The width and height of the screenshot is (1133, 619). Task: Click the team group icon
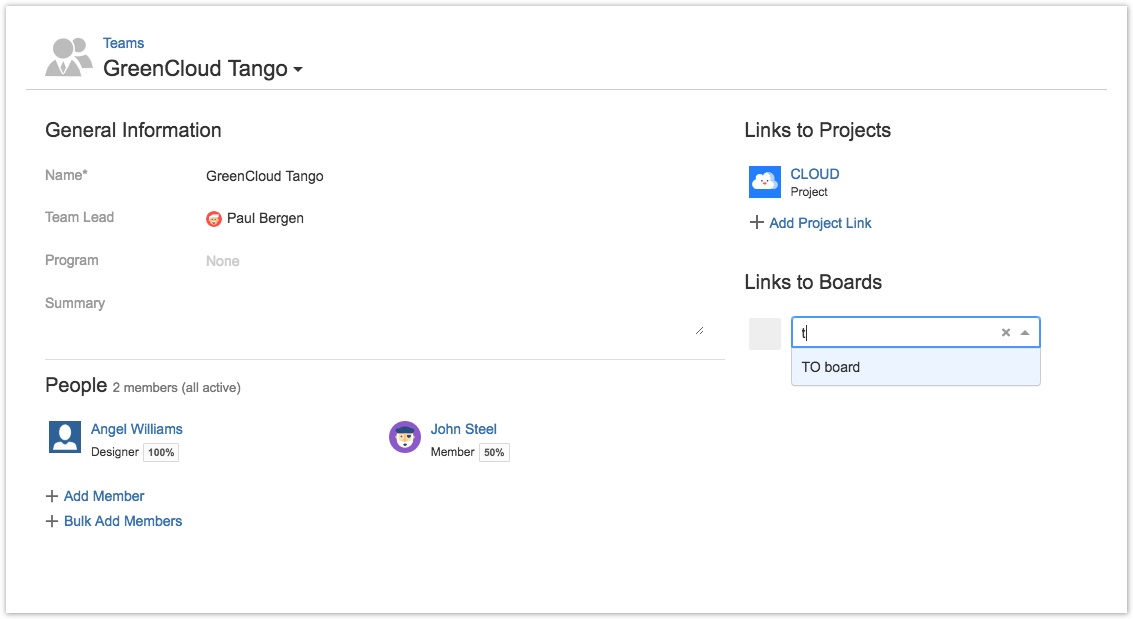68,57
